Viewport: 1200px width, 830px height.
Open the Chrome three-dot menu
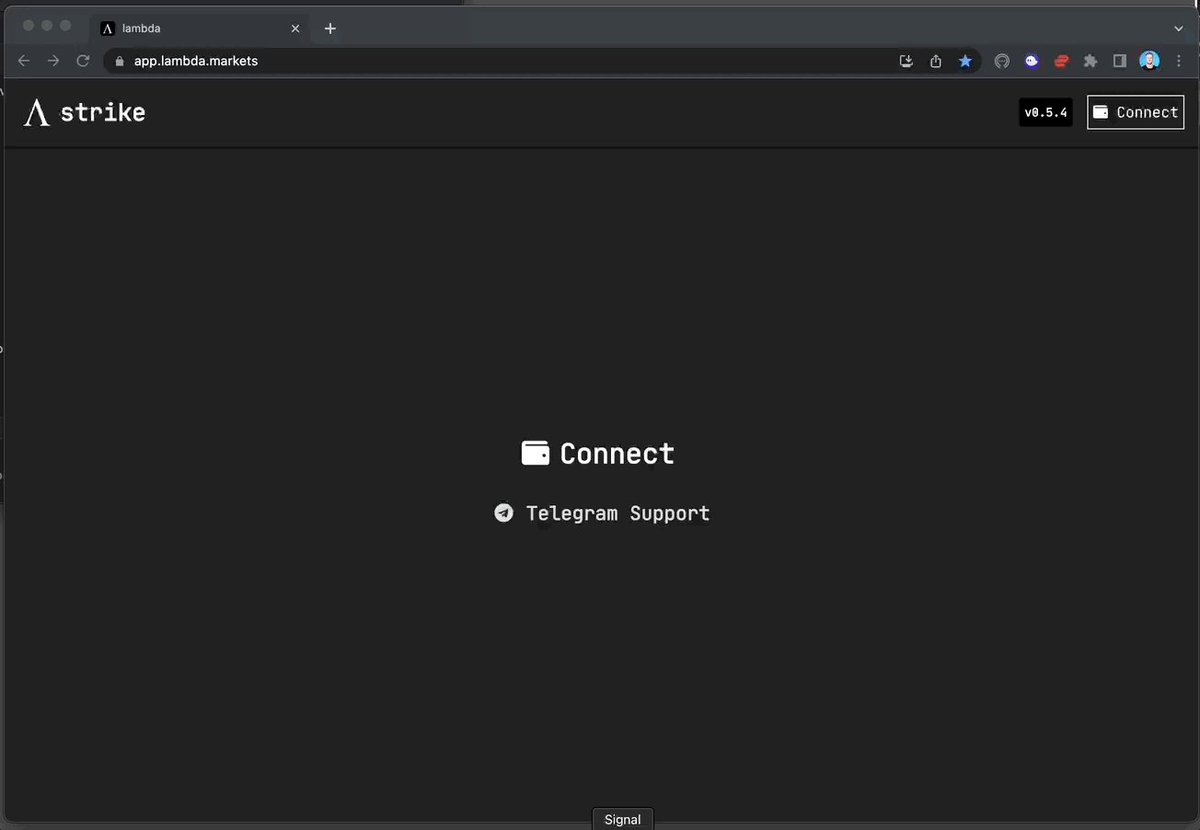[x=1178, y=61]
